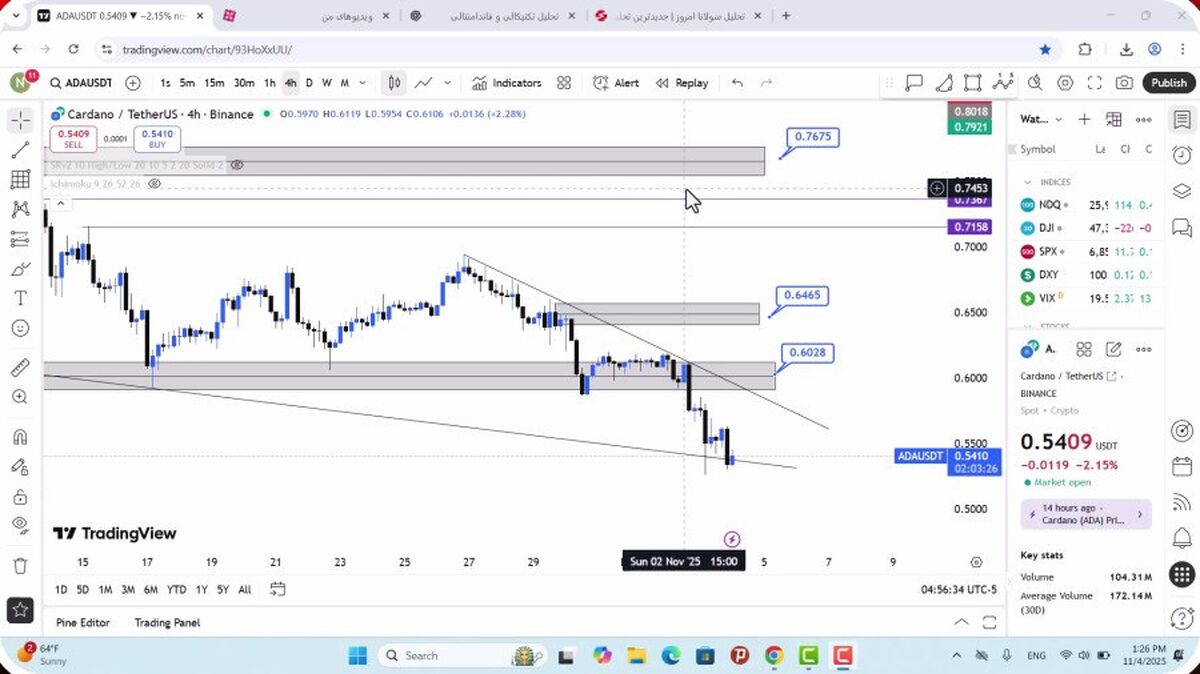Click the BUY 0.5410 button
1200x674 pixels.
coord(157,139)
